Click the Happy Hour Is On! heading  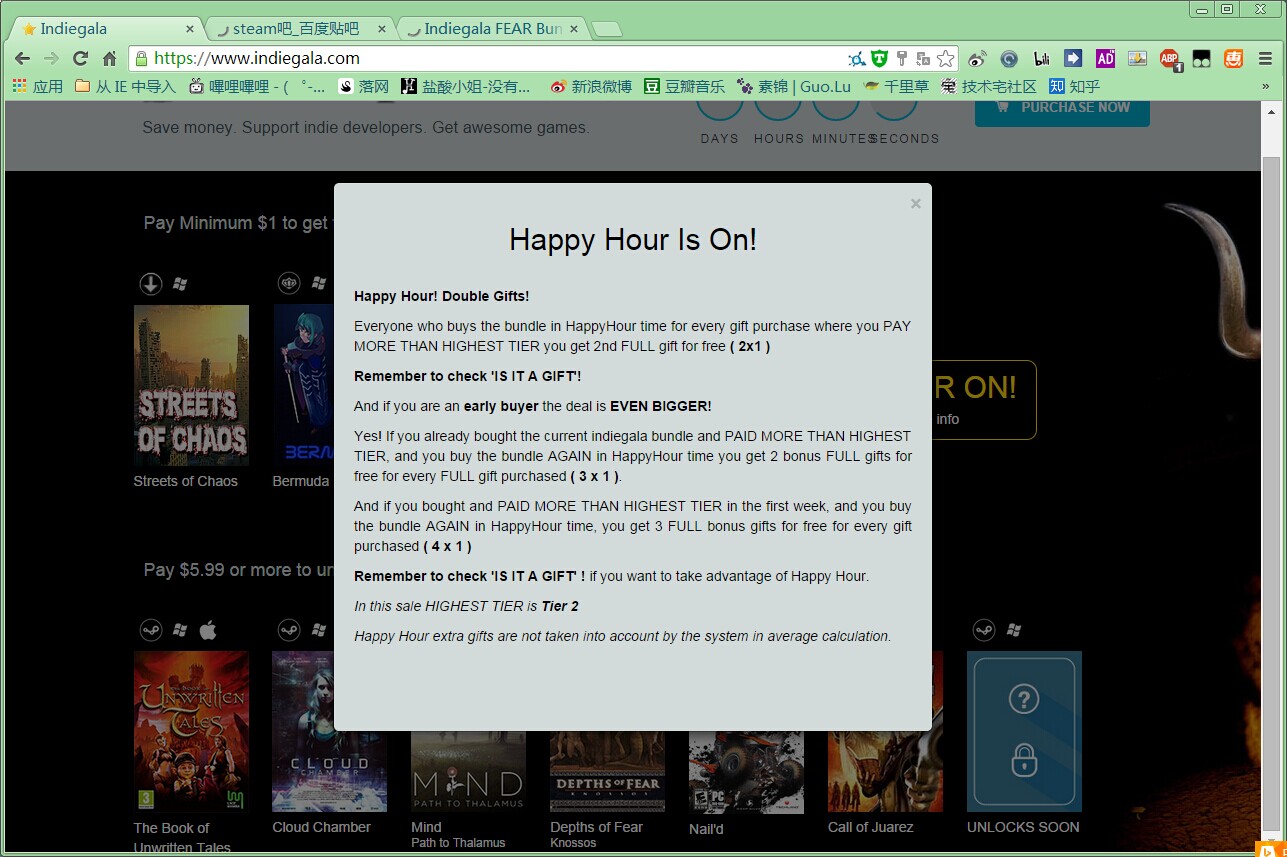633,240
